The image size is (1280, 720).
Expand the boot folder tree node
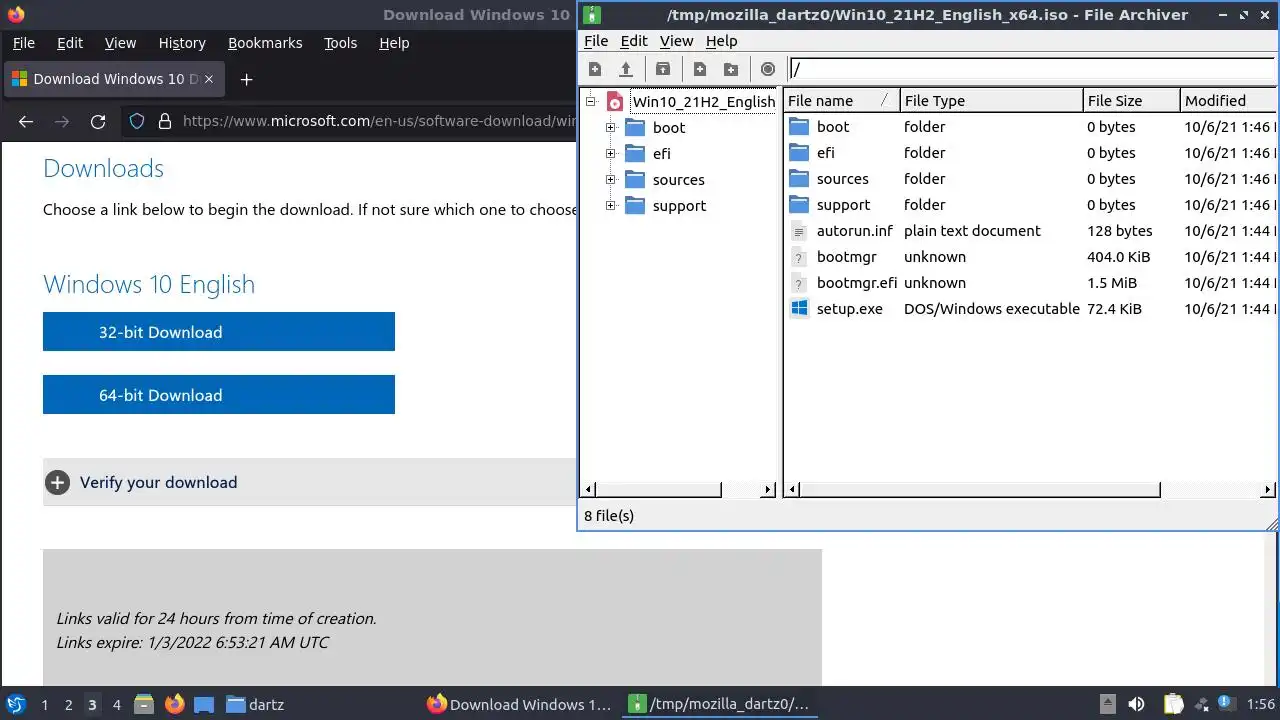(610, 128)
